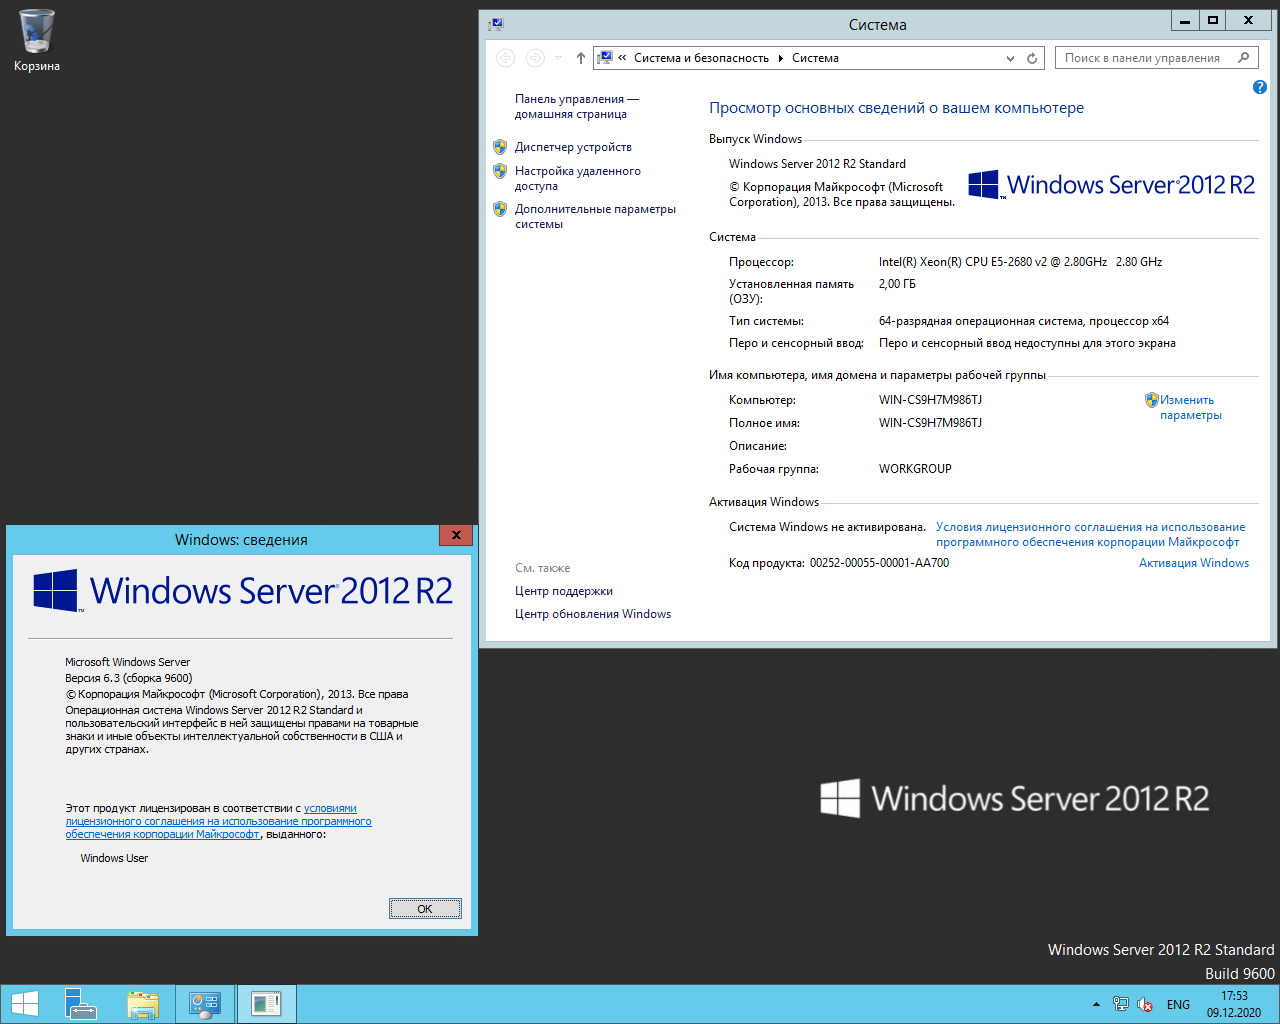Switch to Control Panel taskbar item
The height and width of the screenshot is (1024, 1280).
[205, 1004]
